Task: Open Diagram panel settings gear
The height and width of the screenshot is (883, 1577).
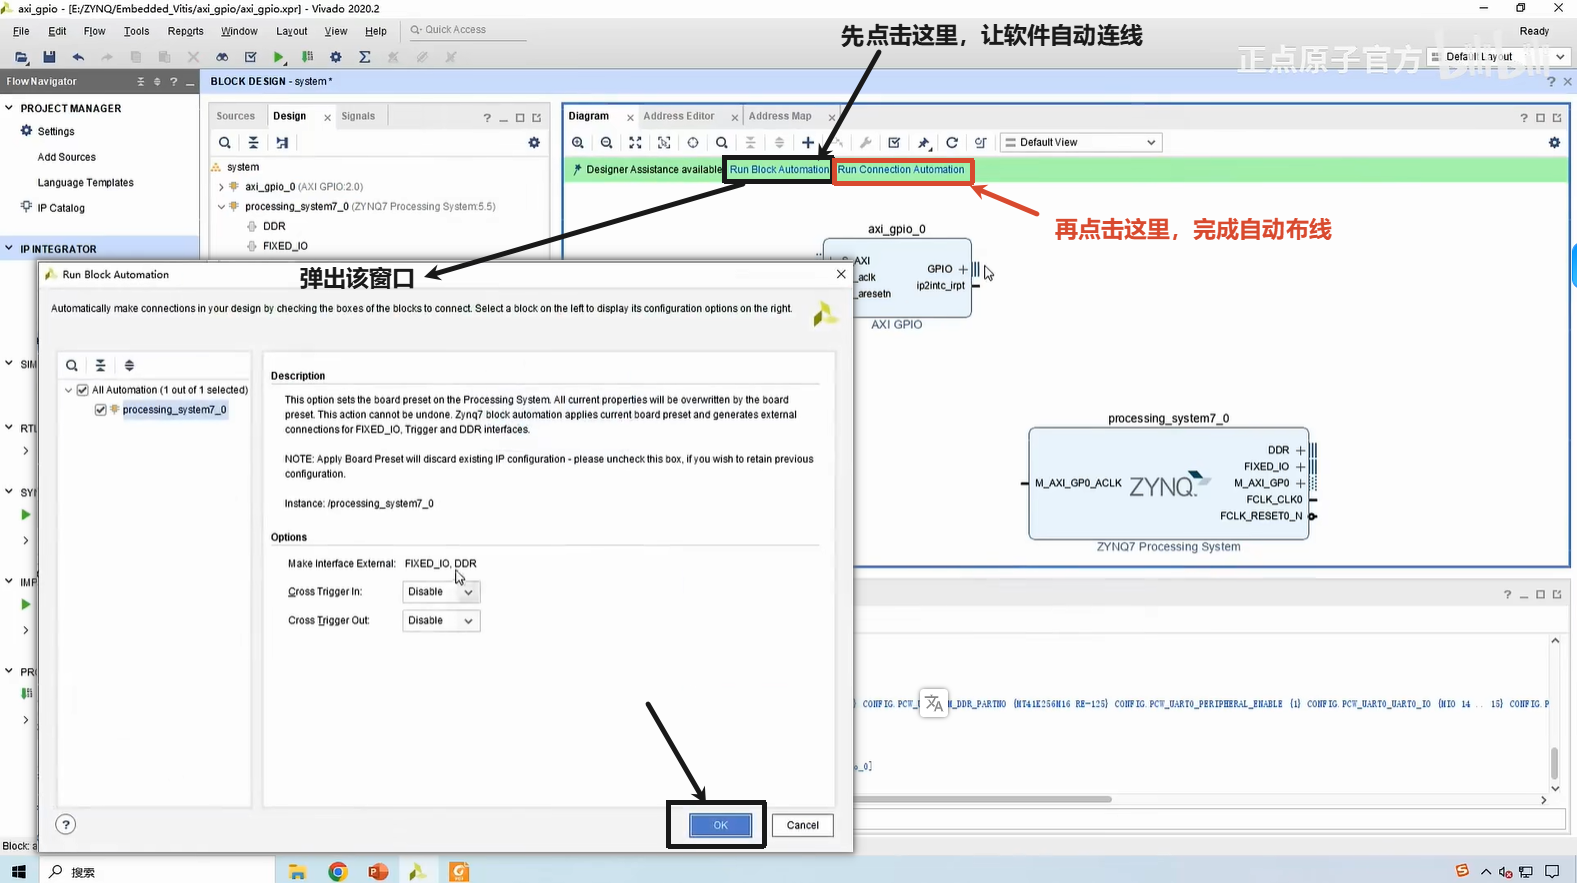Action: (x=1554, y=143)
